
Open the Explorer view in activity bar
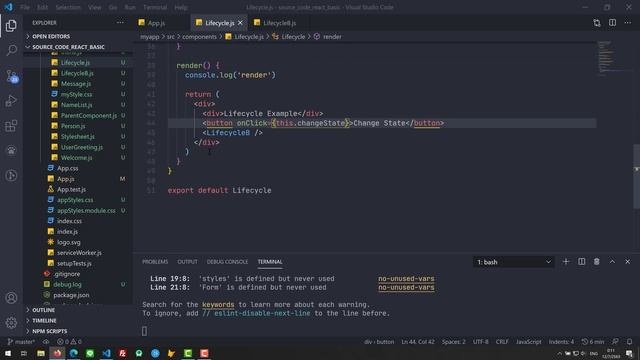pyautogui.click(x=11, y=26)
